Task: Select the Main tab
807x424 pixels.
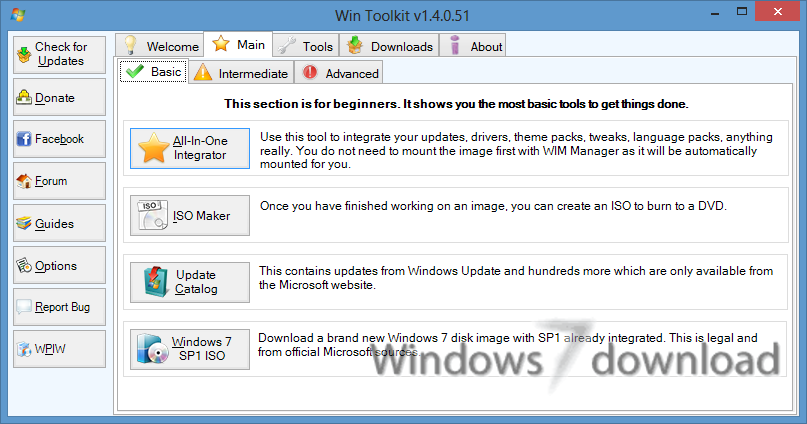Action: (238, 45)
